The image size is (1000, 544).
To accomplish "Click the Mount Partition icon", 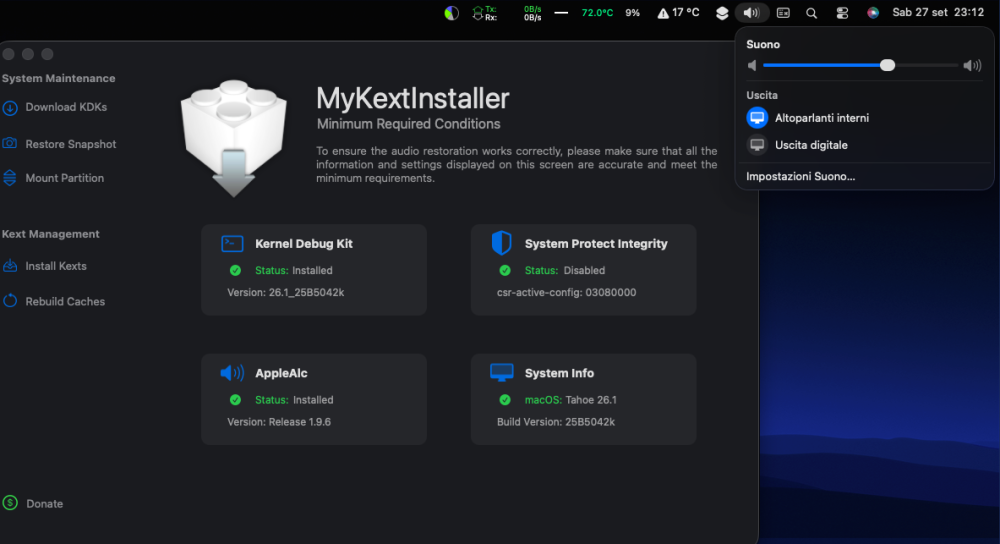I will click(x=10, y=178).
